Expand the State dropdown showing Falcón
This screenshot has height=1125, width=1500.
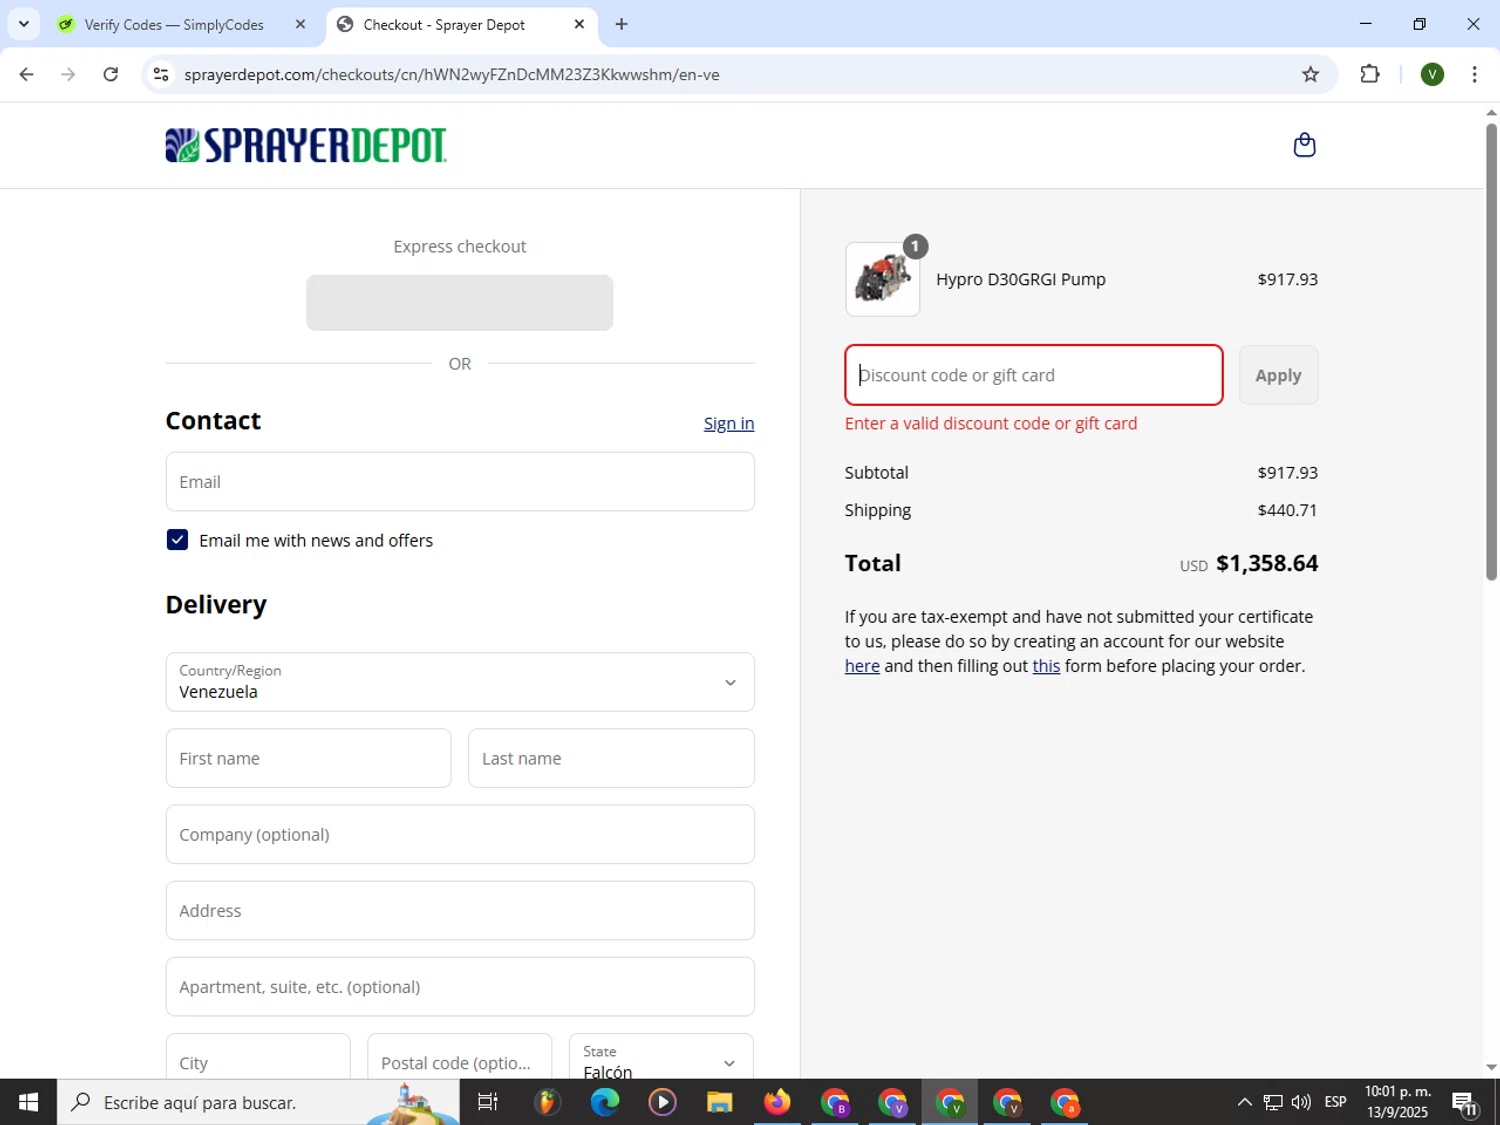point(661,1059)
